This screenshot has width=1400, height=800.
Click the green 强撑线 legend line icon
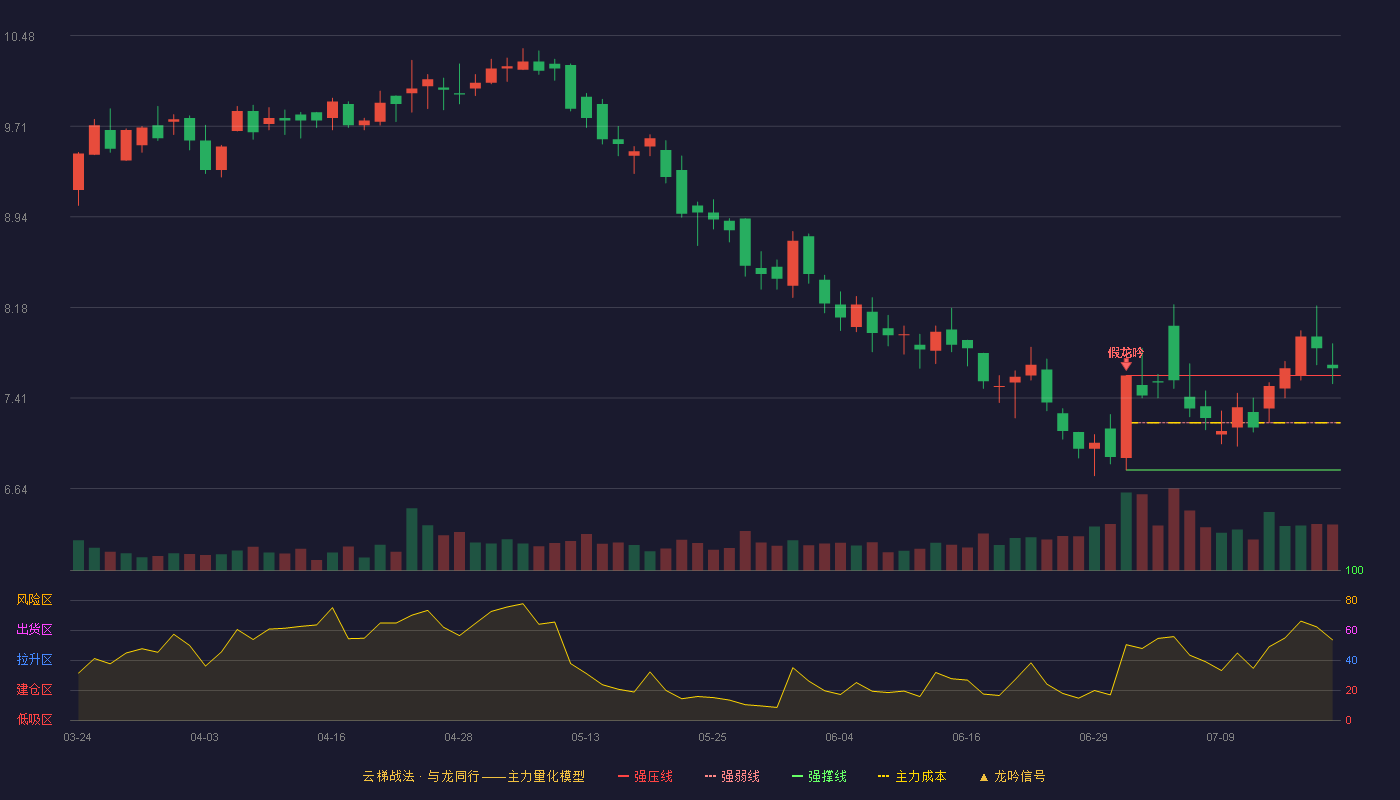[x=797, y=777]
